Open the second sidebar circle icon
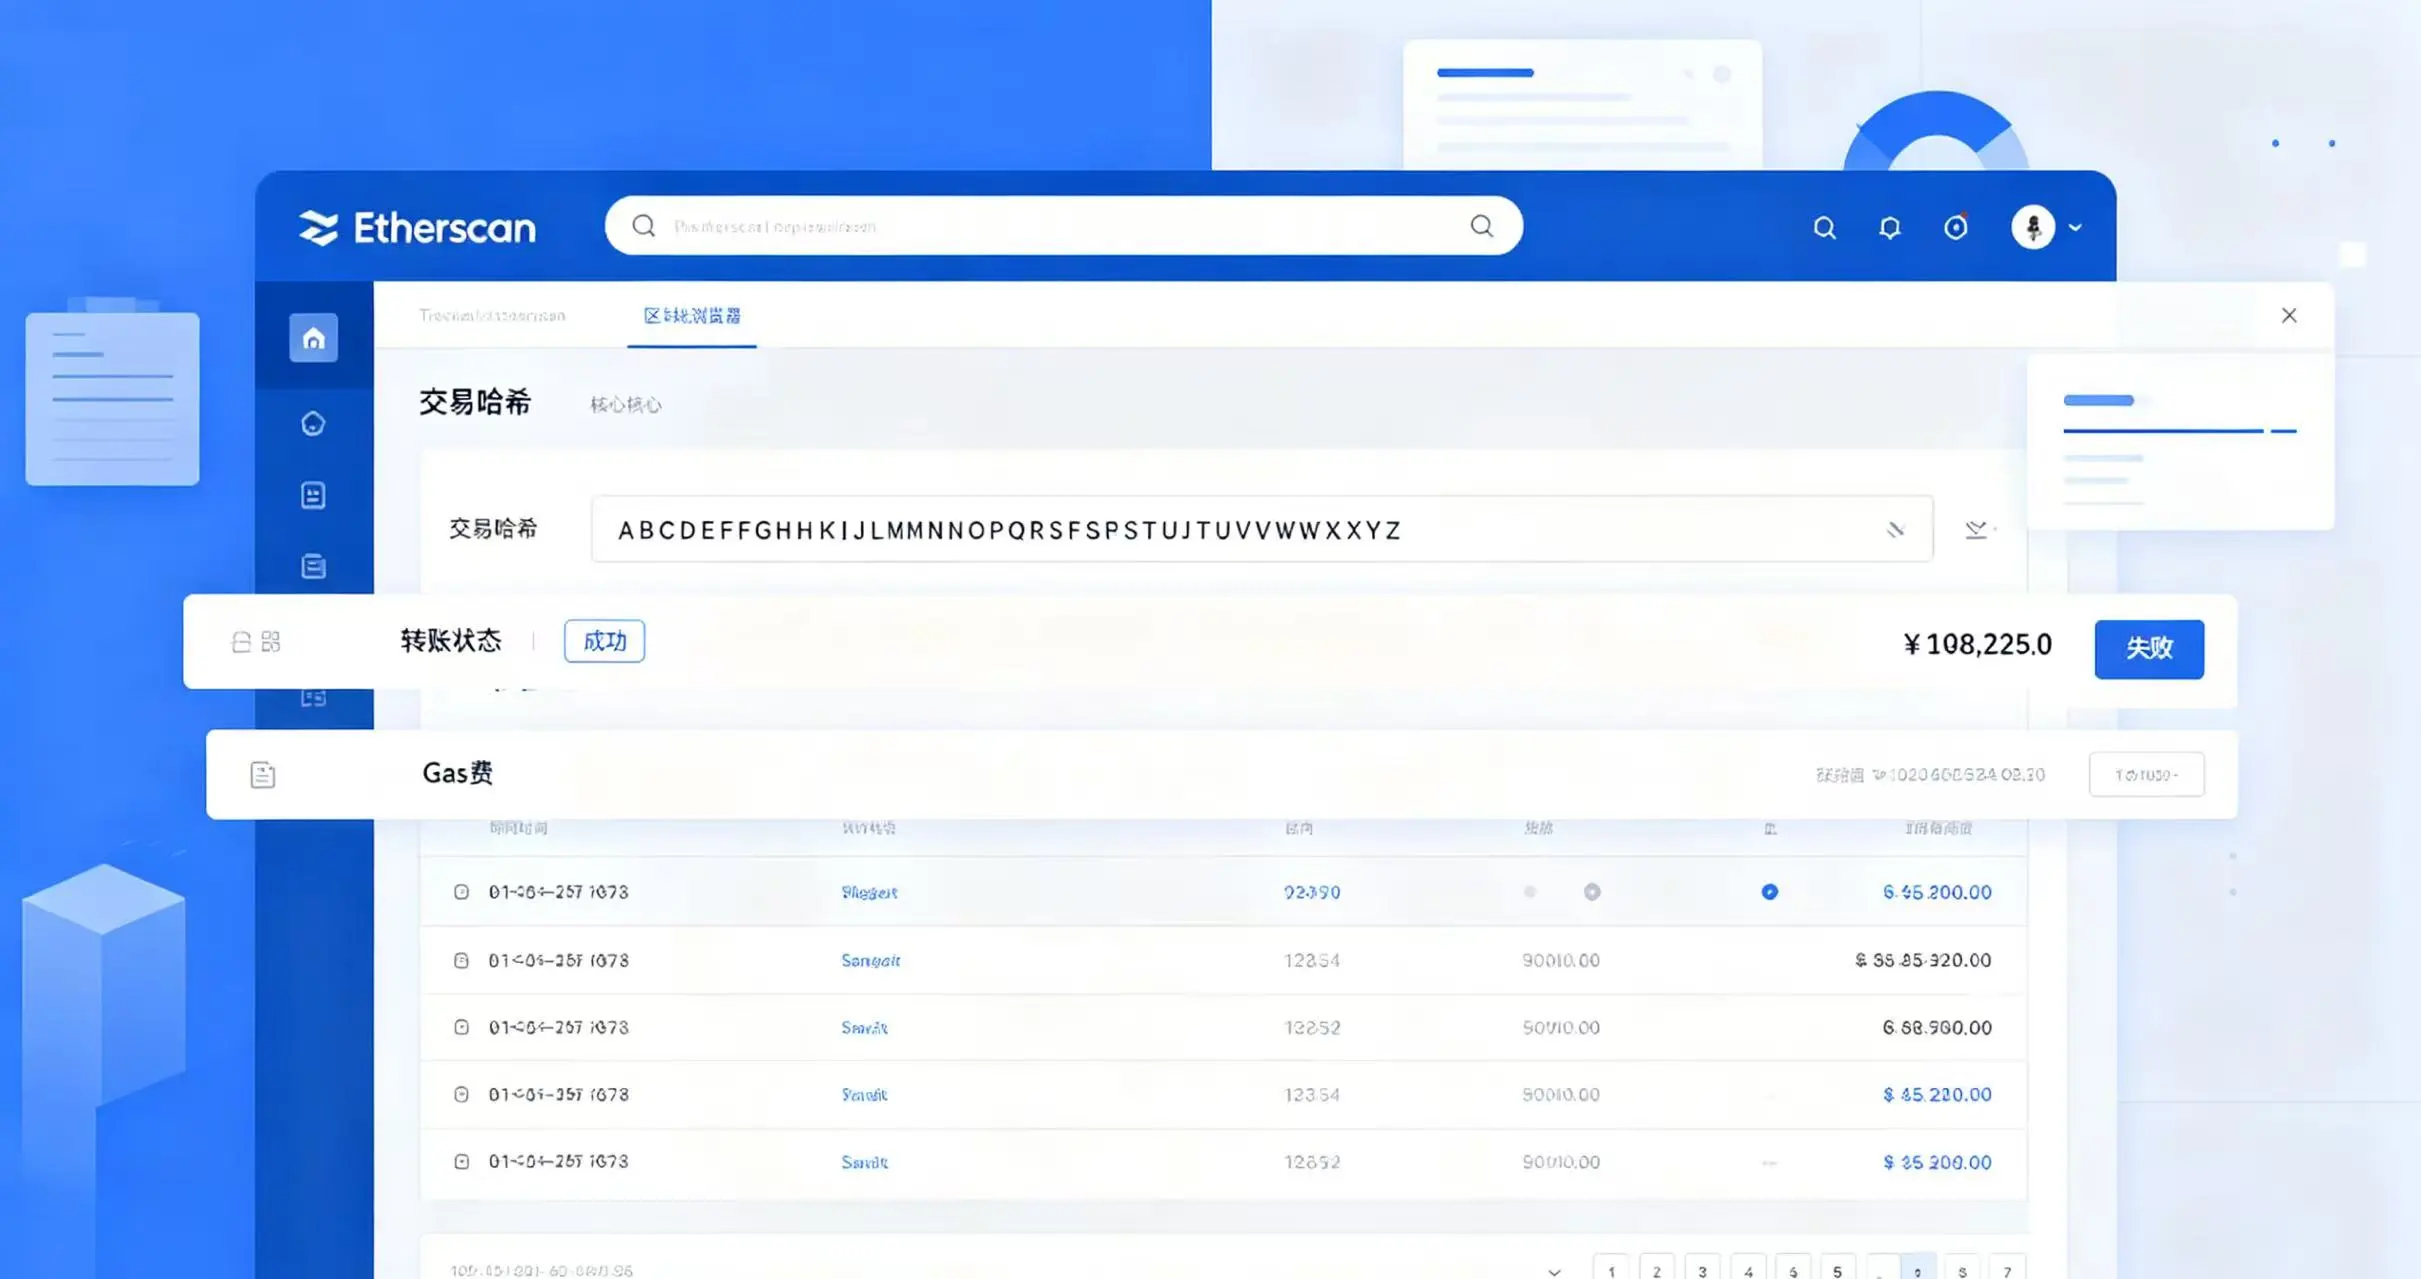 (313, 424)
